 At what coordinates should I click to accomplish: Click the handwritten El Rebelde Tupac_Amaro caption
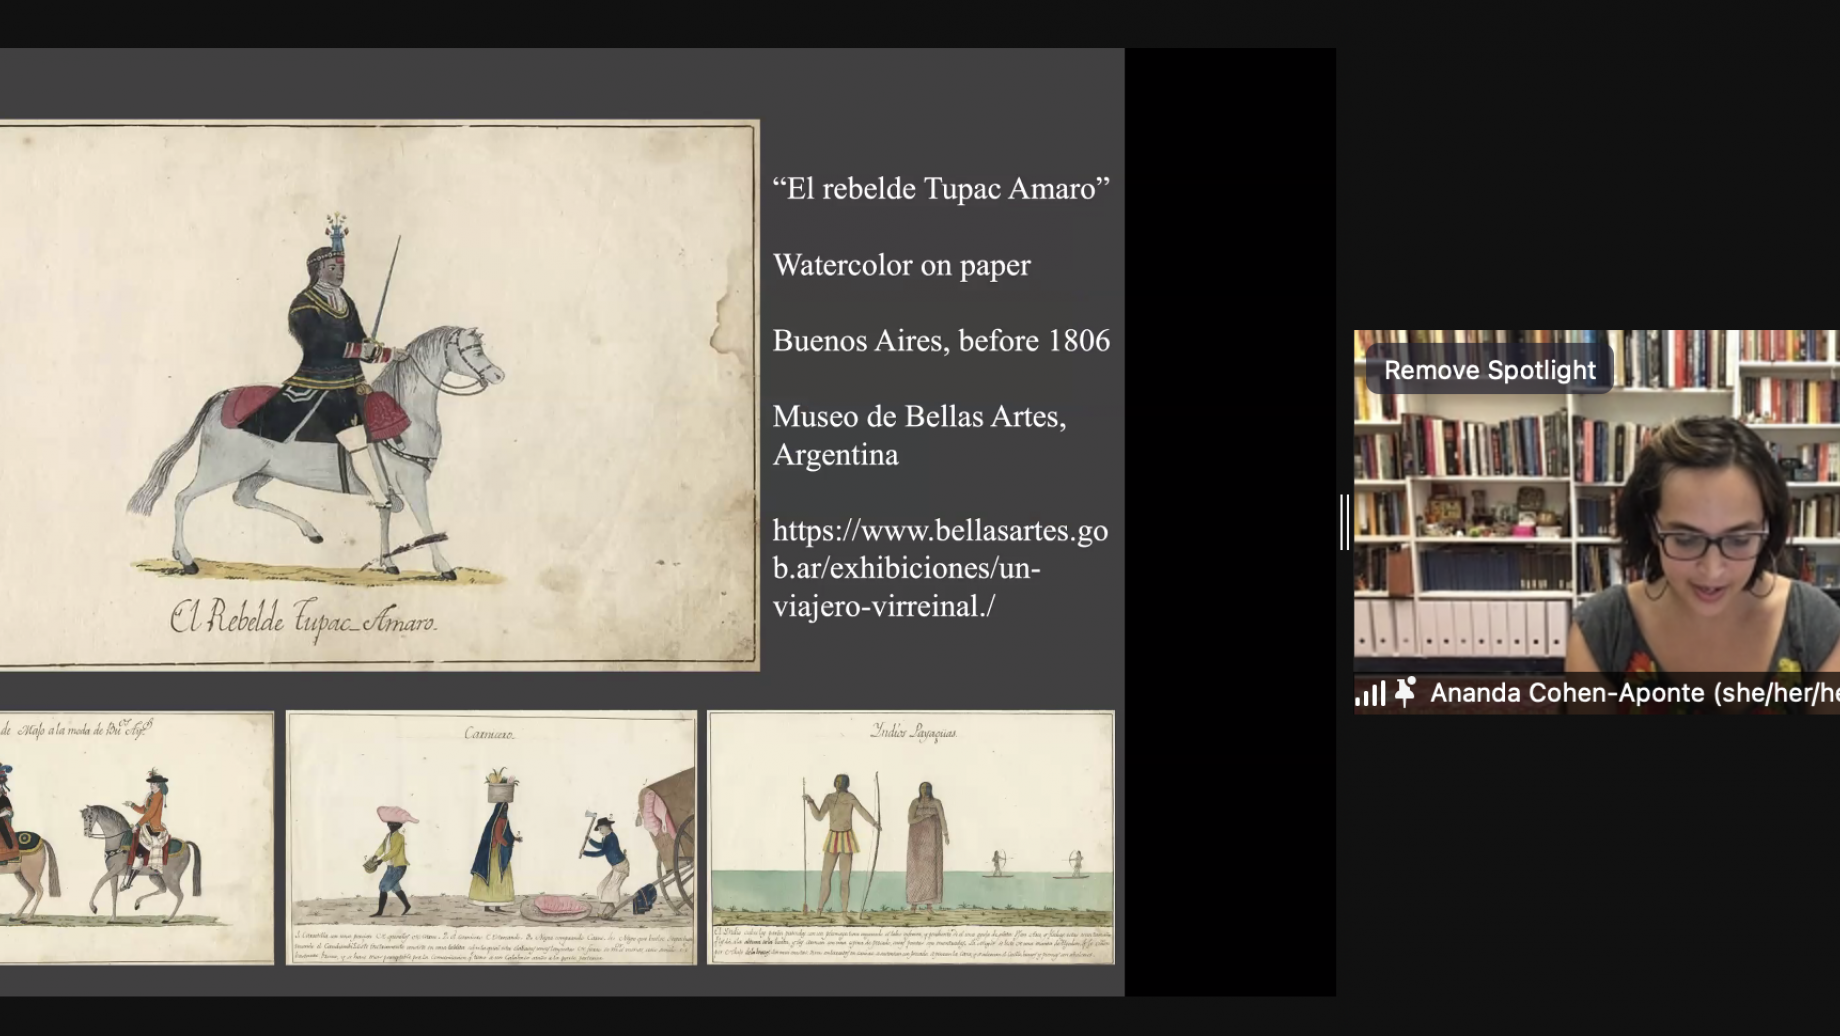tap(303, 618)
